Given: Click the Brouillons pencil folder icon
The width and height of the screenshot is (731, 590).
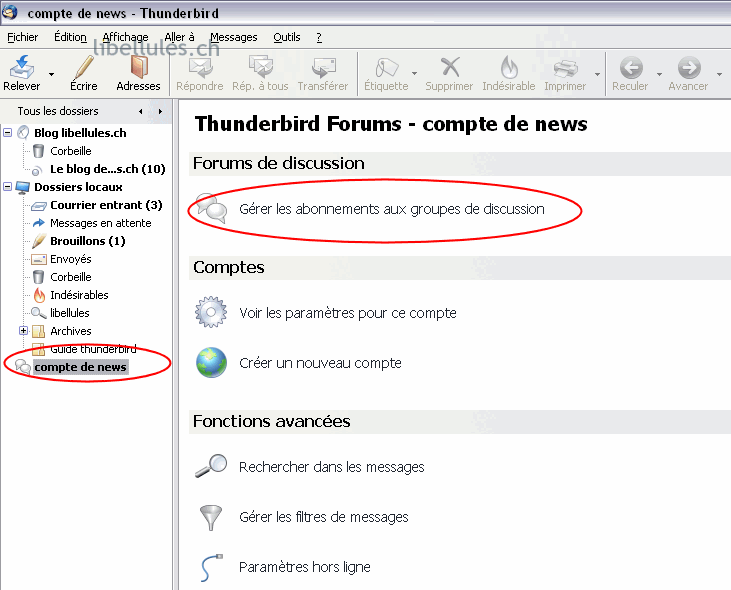Looking at the screenshot, I should (x=39, y=241).
